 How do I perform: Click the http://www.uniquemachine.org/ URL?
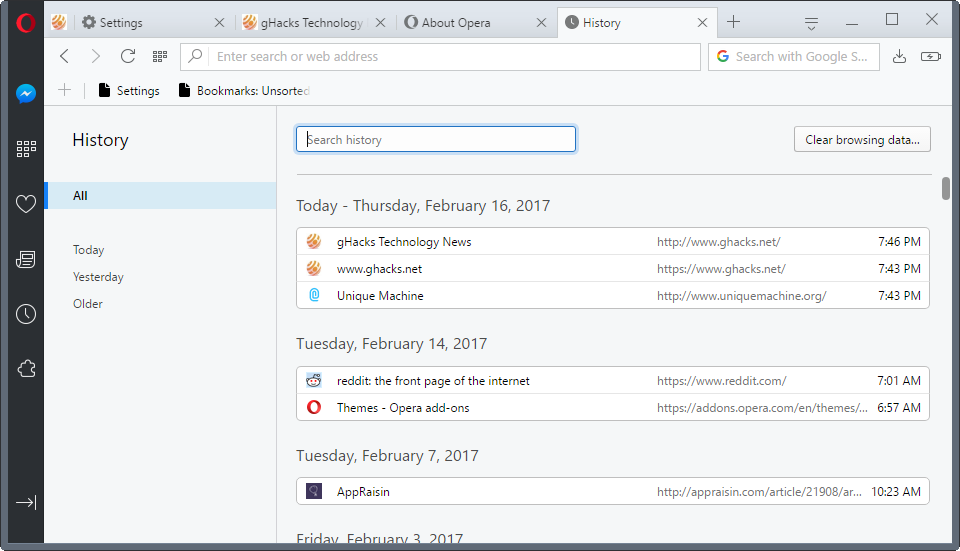[741, 296]
